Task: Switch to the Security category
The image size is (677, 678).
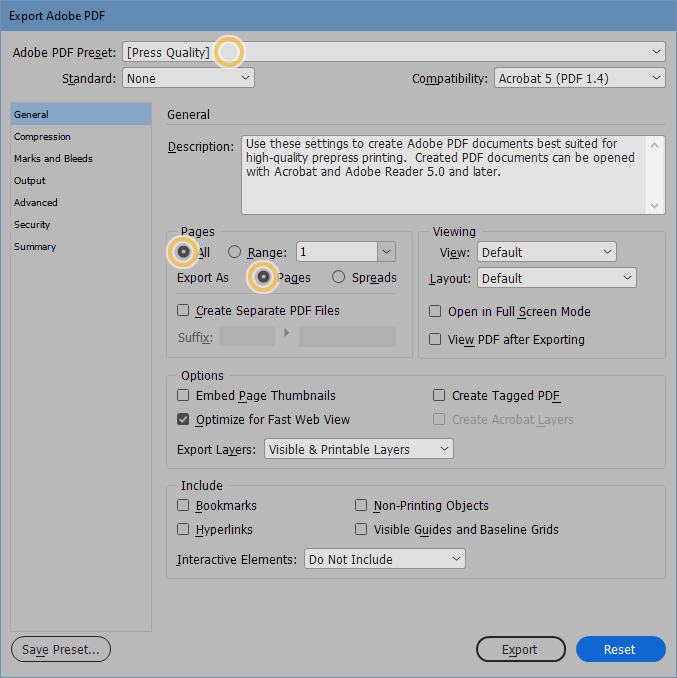Action: coord(81,225)
